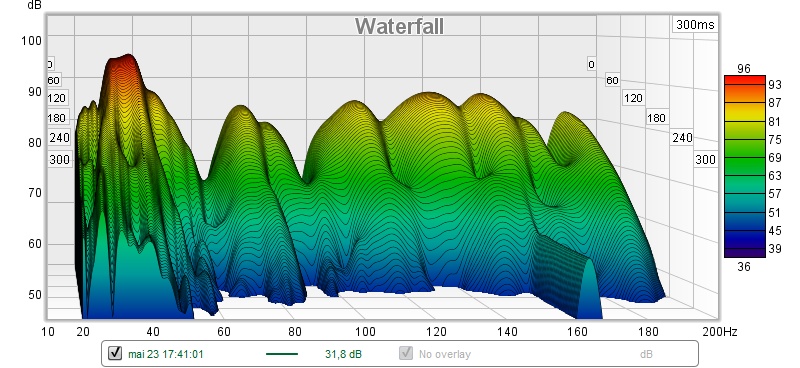Viewport: 800px width, 368px height.
Task: Click the 100 frequency axis tick label
Action: tap(365, 332)
